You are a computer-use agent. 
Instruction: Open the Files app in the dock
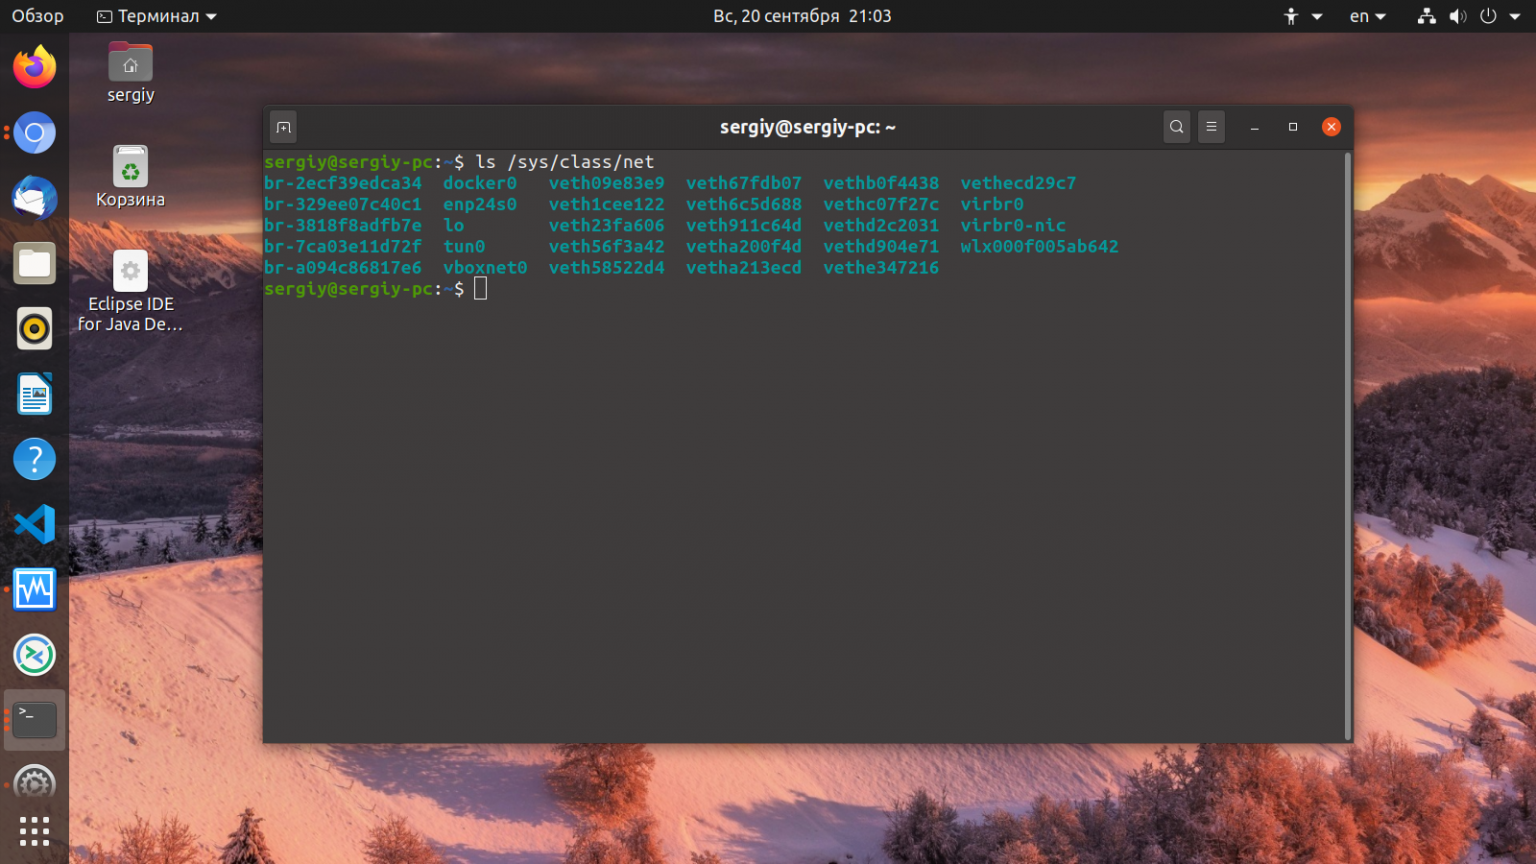coord(35,263)
